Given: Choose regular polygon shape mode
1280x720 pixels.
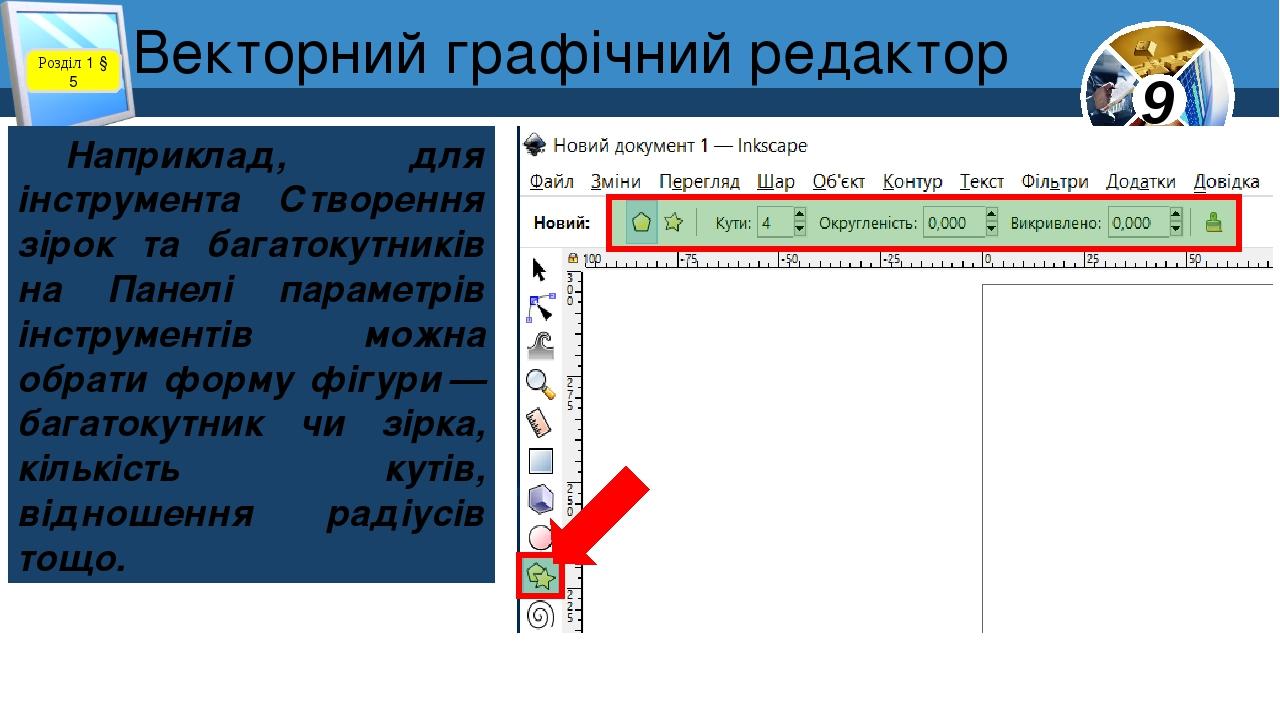Looking at the screenshot, I should pos(642,222).
